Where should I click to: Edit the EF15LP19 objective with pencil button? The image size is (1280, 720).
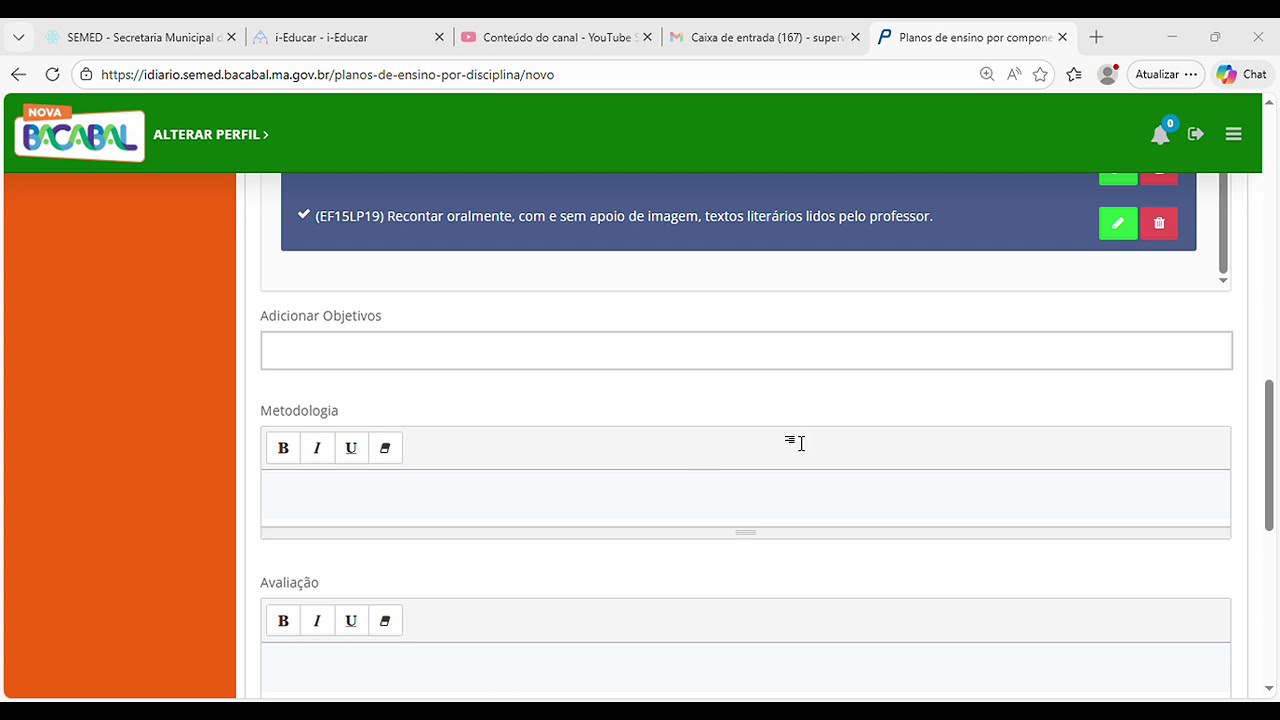1118,223
